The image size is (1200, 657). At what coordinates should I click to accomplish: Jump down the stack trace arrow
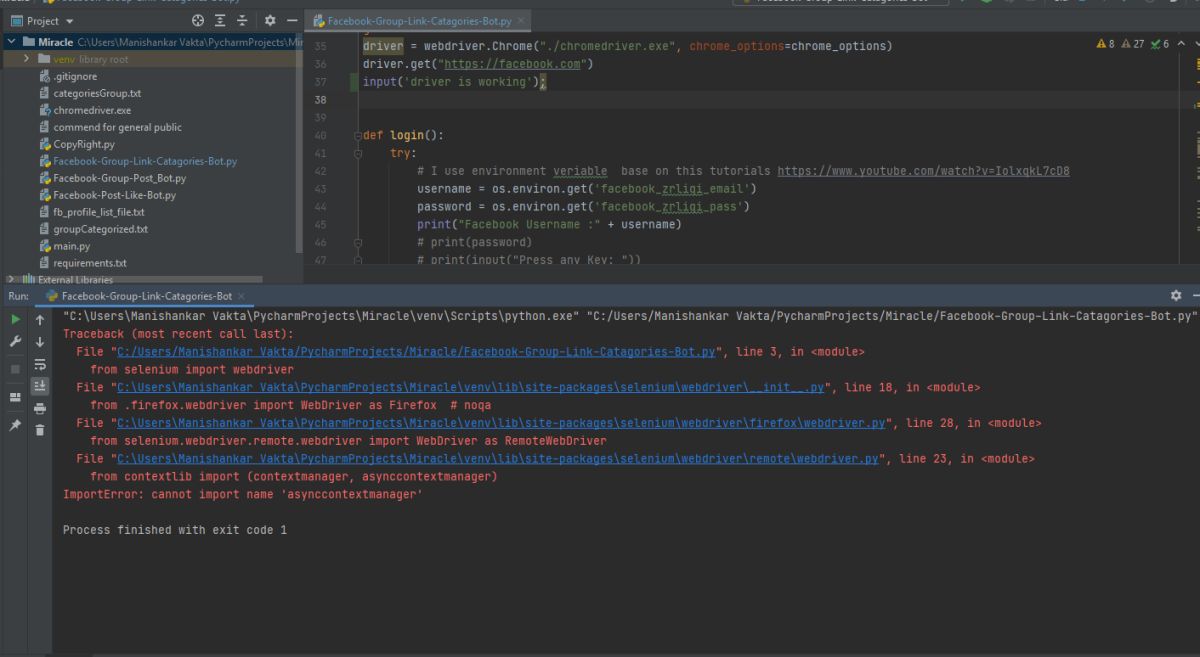[40, 342]
